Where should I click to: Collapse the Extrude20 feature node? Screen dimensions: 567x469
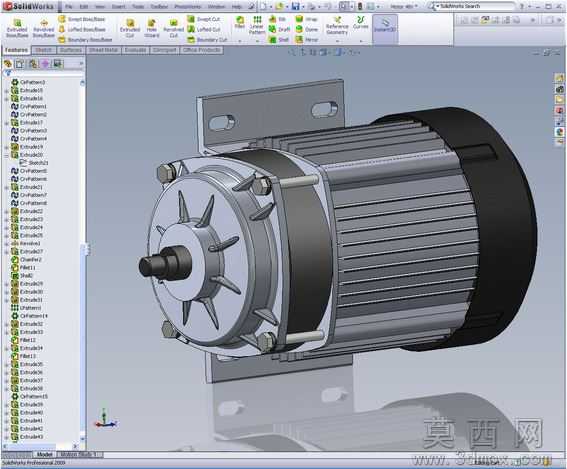tap(6, 155)
